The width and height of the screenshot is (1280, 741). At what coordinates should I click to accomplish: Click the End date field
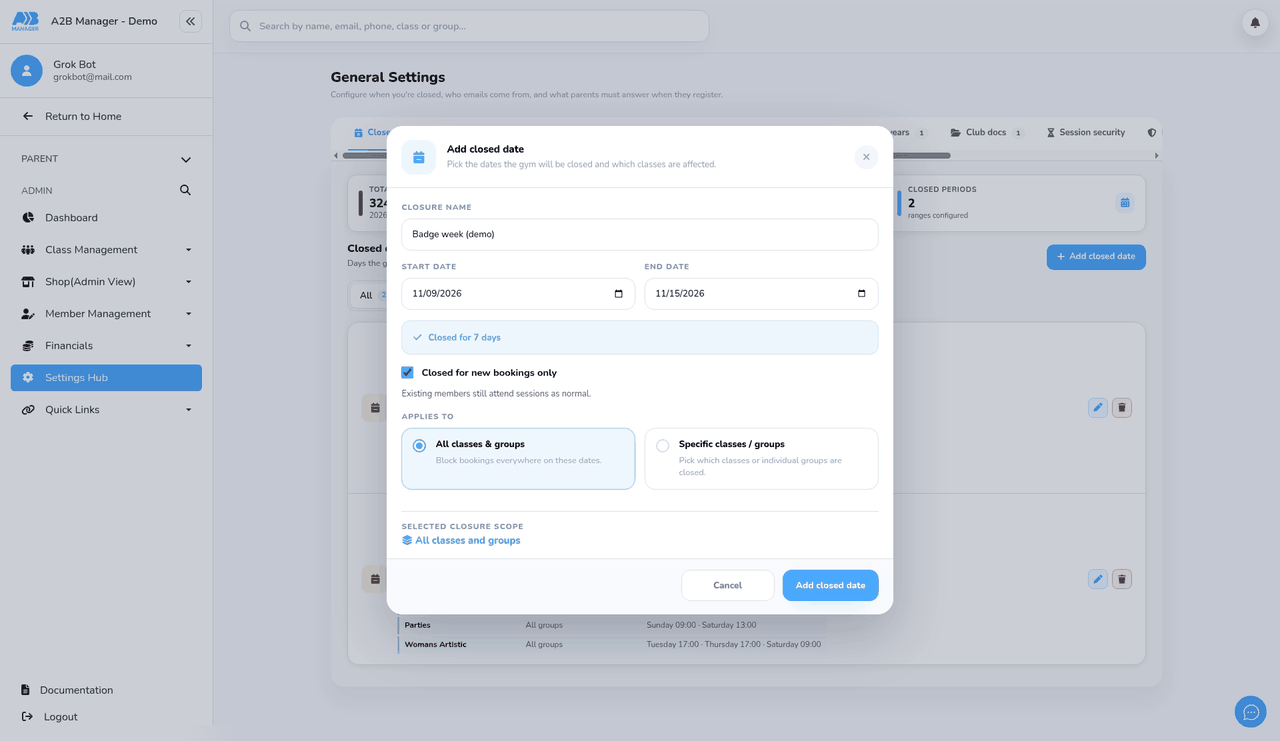761,294
